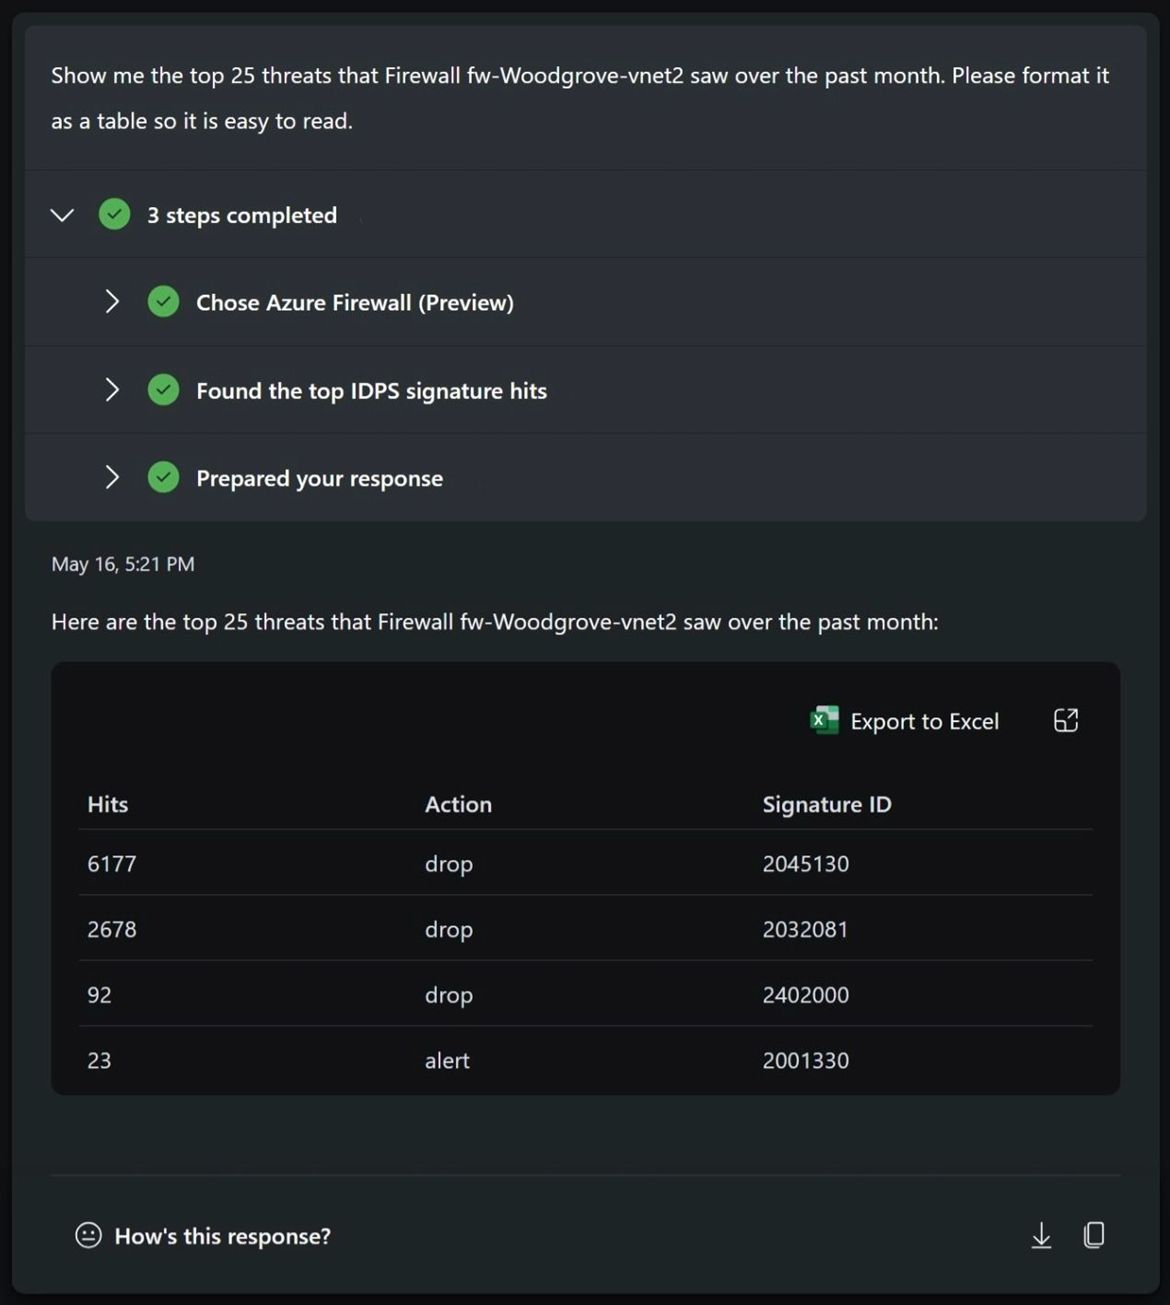
Task: Click the checkmark beside Chose Azure Firewall (Preview)
Action: tap(163, 301)
